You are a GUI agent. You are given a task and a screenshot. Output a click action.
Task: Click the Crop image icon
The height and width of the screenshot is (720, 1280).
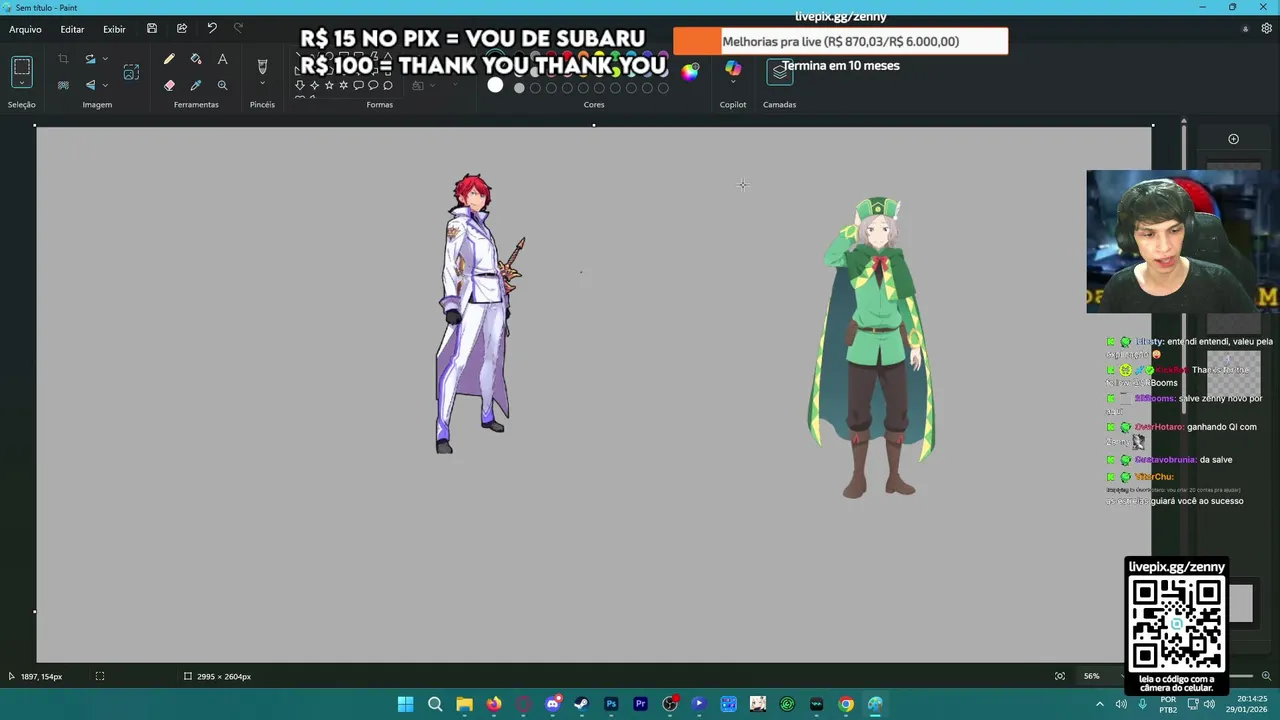pos(63,60)
